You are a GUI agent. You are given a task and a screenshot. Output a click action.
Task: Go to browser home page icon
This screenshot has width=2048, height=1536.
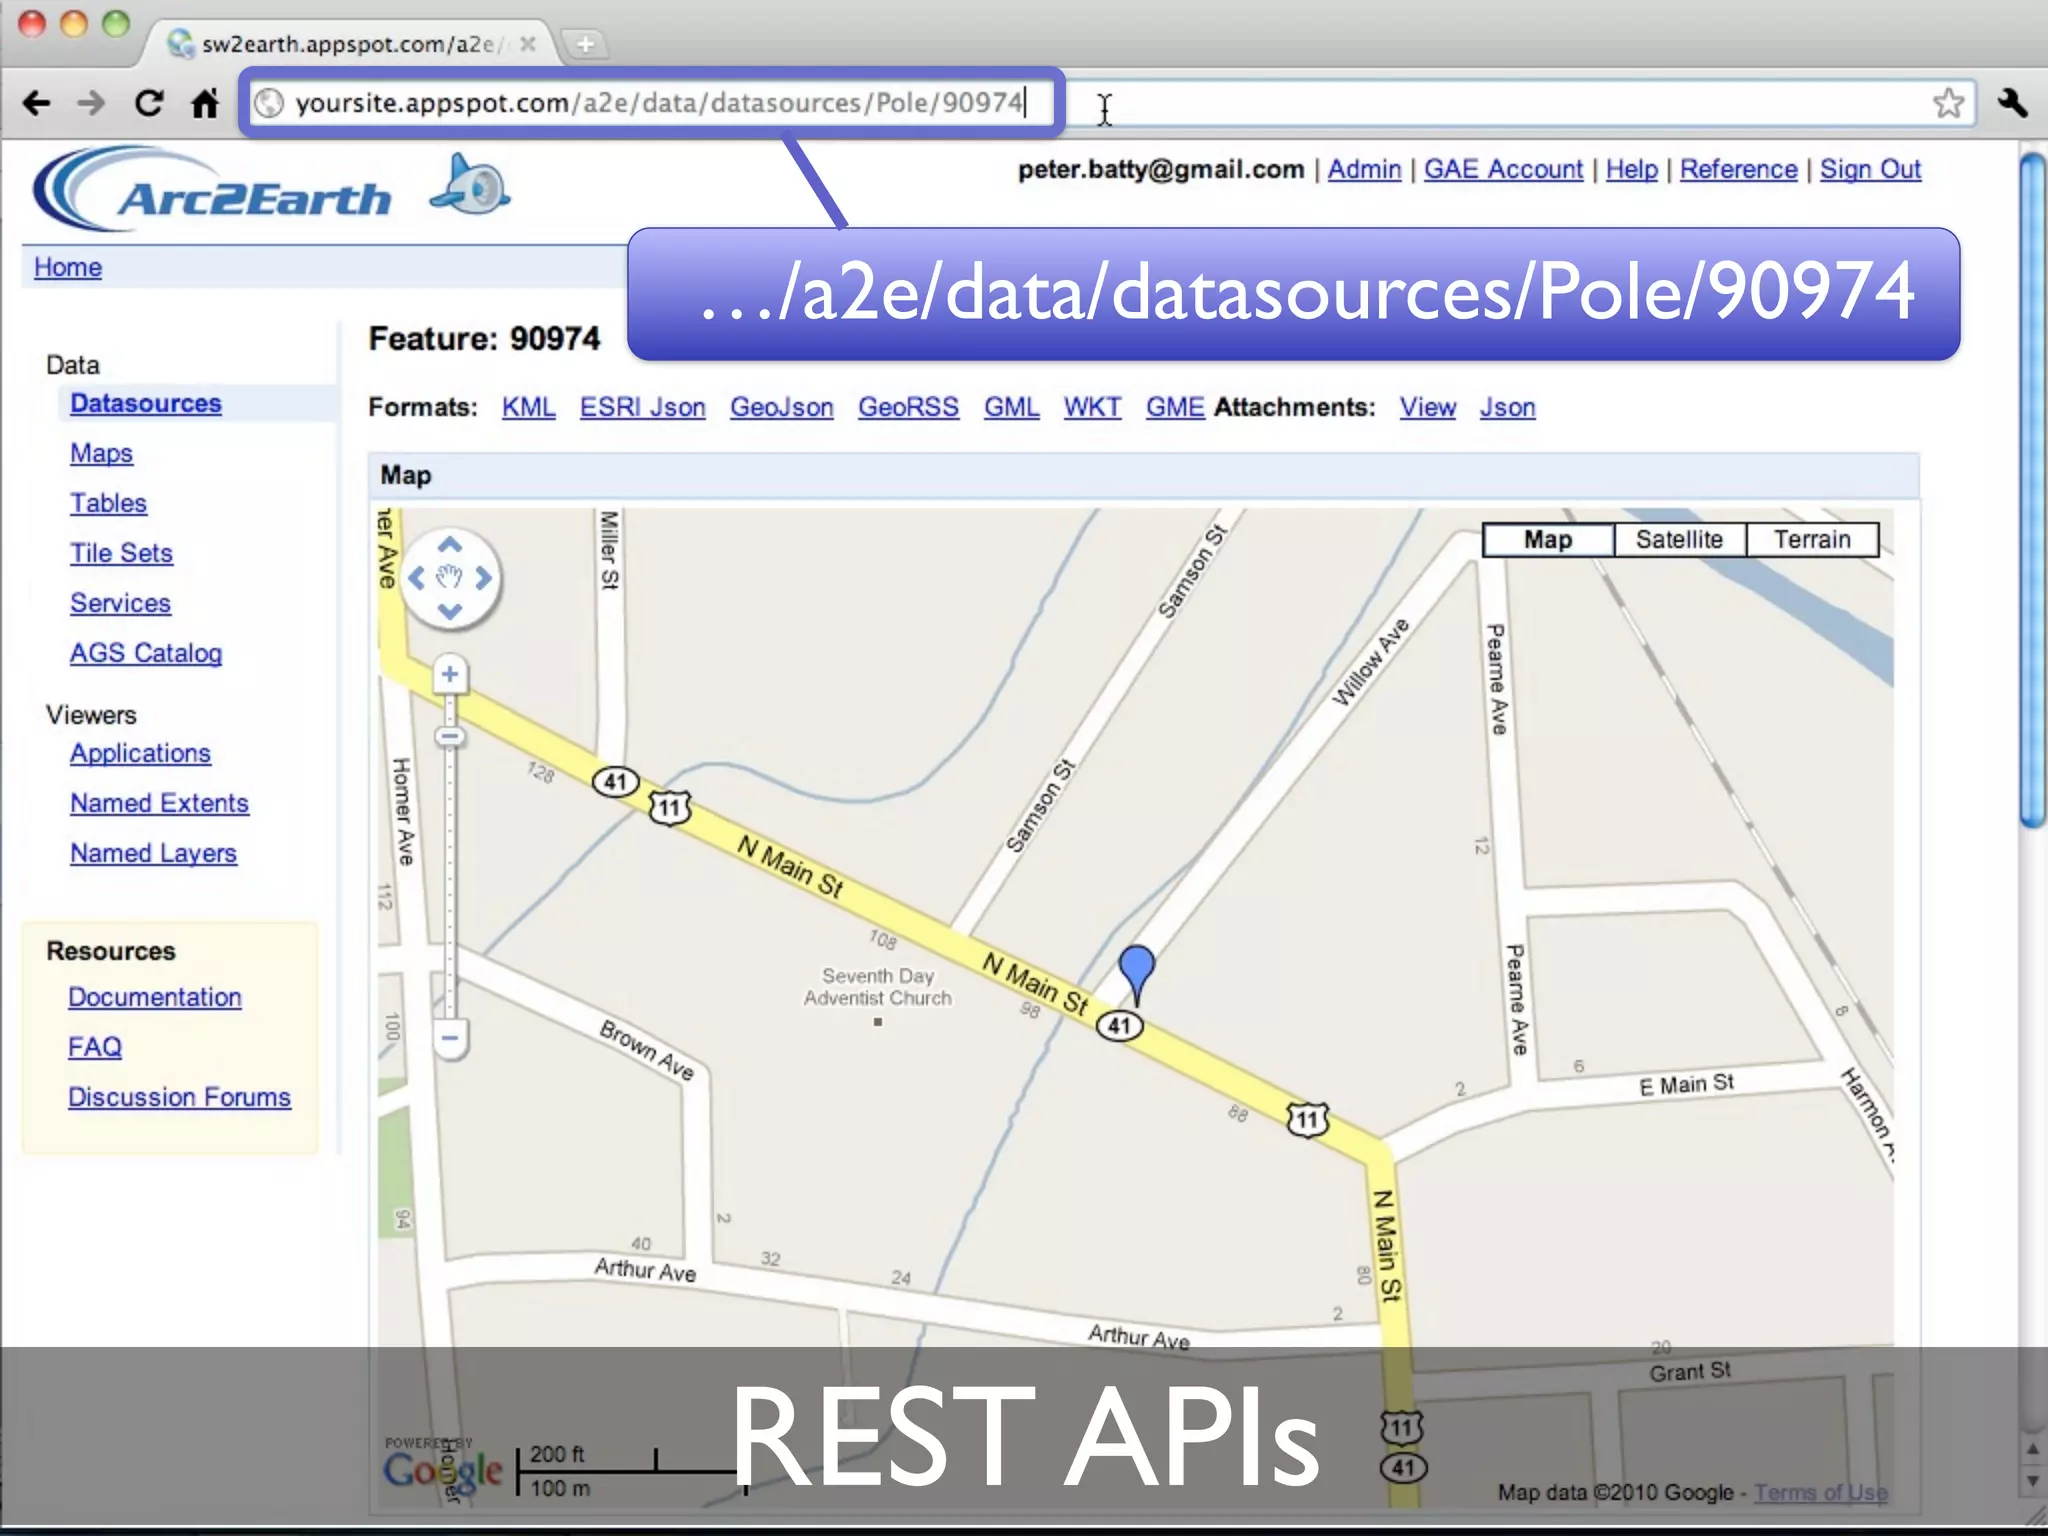205,103
